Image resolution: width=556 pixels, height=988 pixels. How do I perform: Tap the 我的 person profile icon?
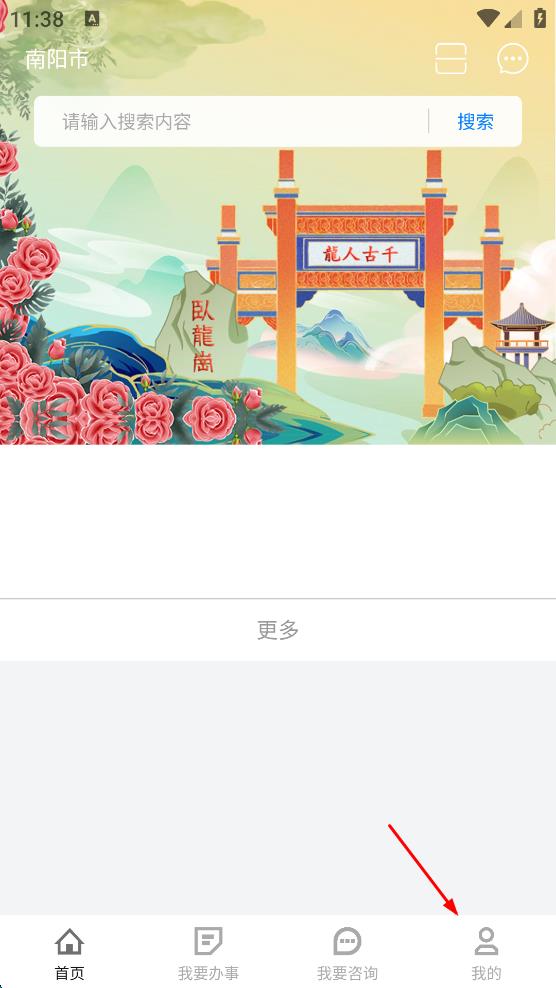click(486, 941)
